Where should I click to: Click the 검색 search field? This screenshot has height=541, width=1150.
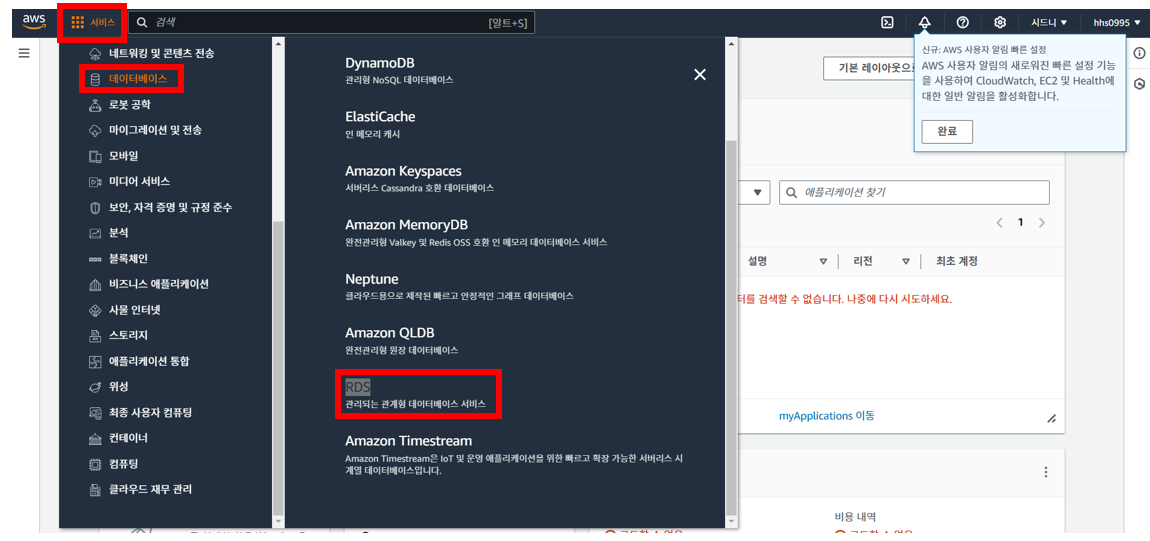point(332,23)
